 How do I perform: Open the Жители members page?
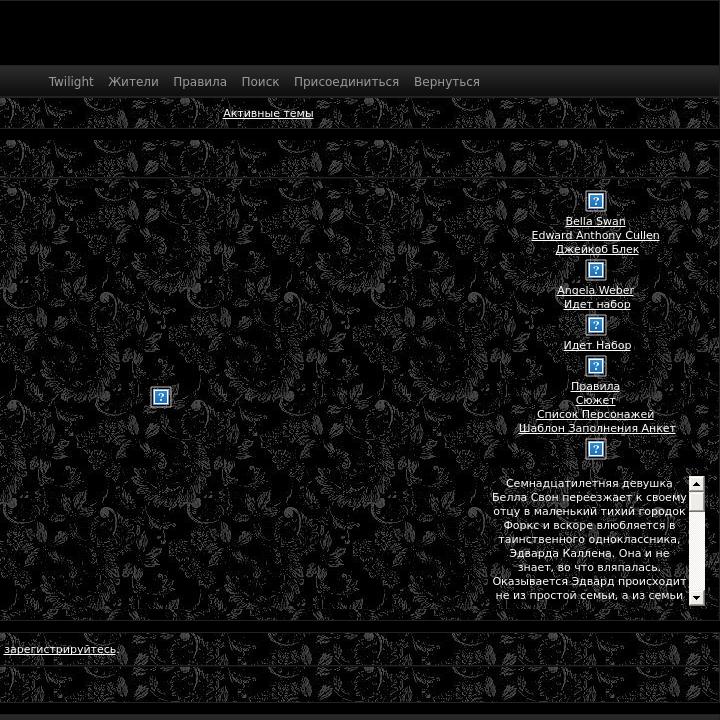[133, 82]
